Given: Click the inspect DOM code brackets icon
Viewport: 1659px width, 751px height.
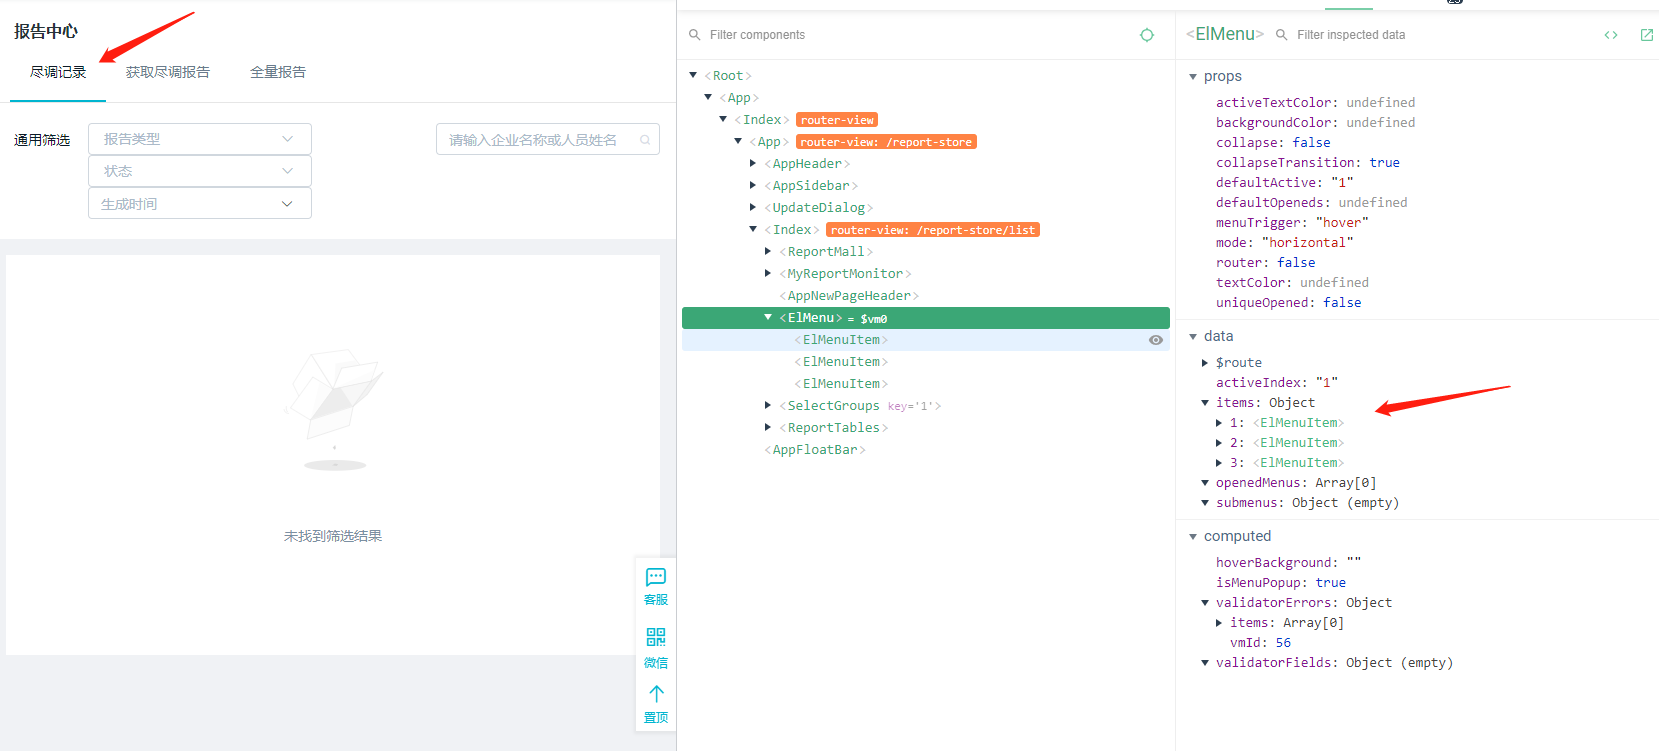Looking at the screenshot, I should coord(1611,35).
